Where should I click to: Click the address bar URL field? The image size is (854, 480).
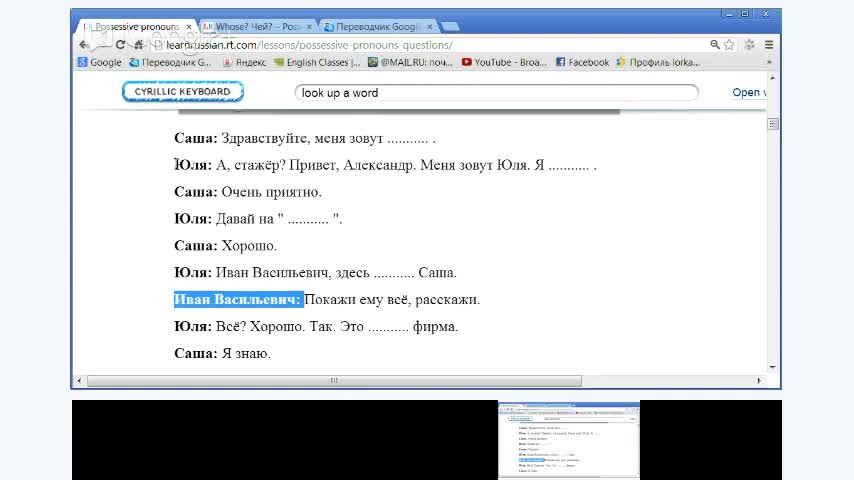point(430,45)
